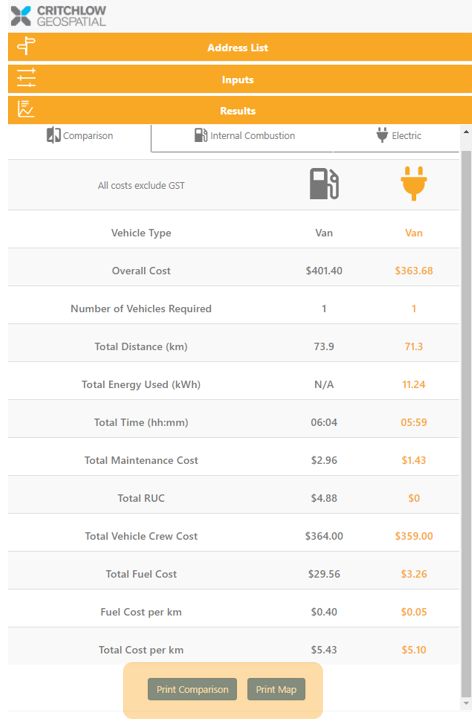Click the Print Comparison button
This screenshot has height=723, width=472.
click(192, 689)
